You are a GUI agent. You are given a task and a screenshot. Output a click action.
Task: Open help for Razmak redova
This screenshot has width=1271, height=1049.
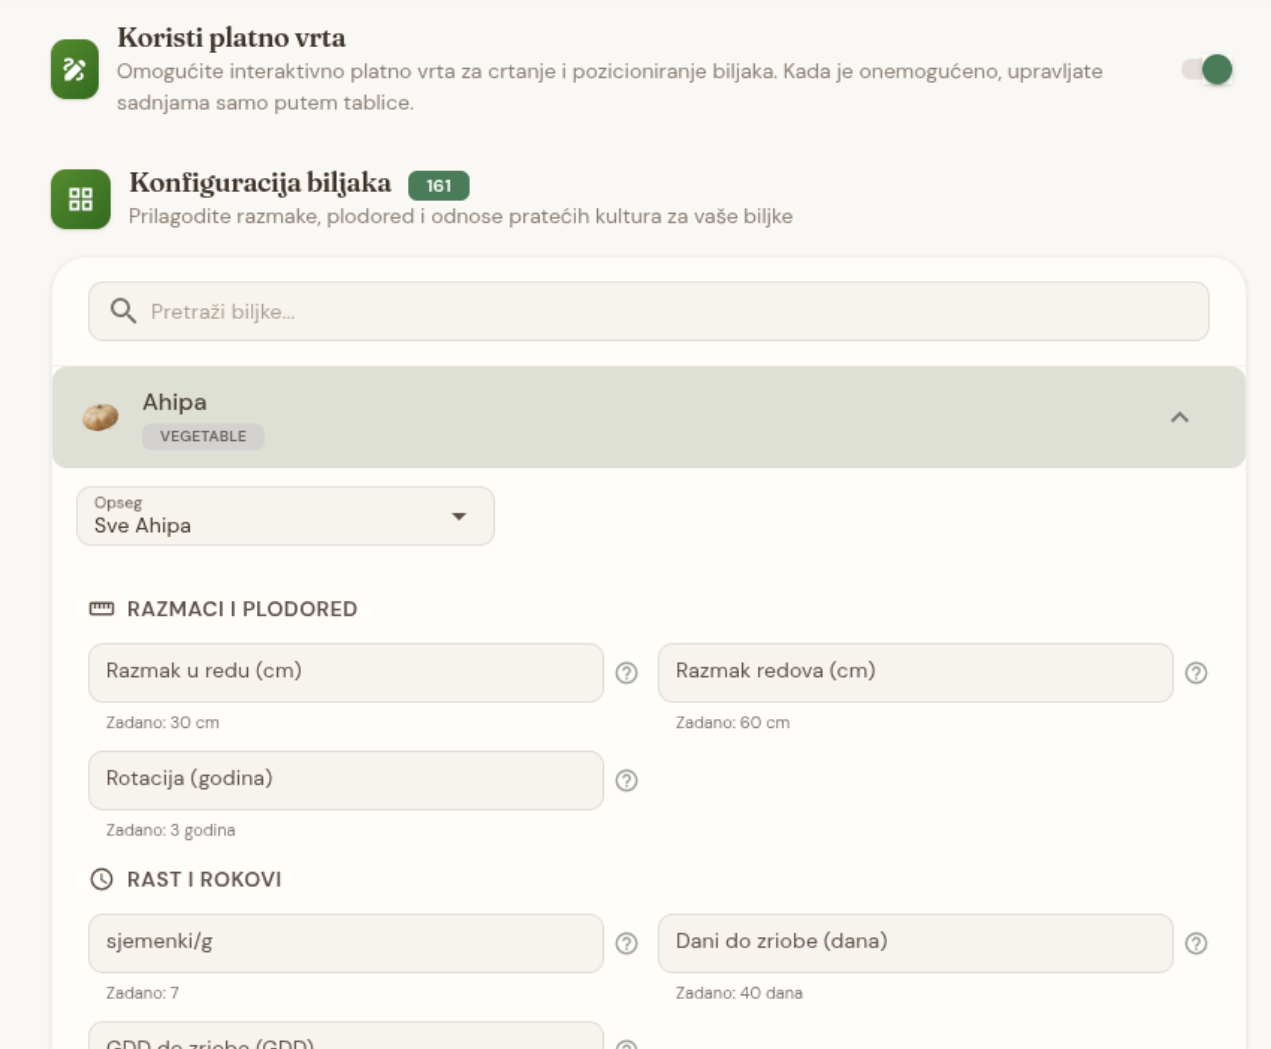pyautogui.click(x=1196, y=673)
